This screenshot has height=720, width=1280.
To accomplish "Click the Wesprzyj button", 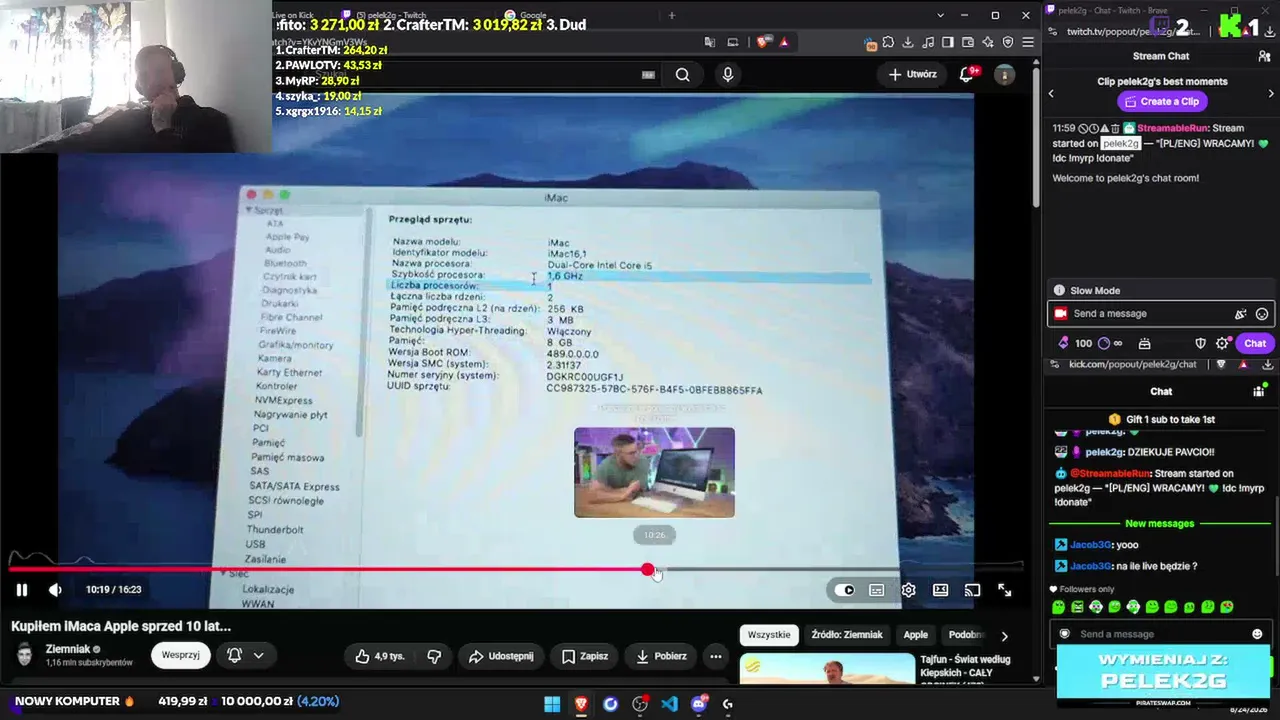I will (181, 655).
